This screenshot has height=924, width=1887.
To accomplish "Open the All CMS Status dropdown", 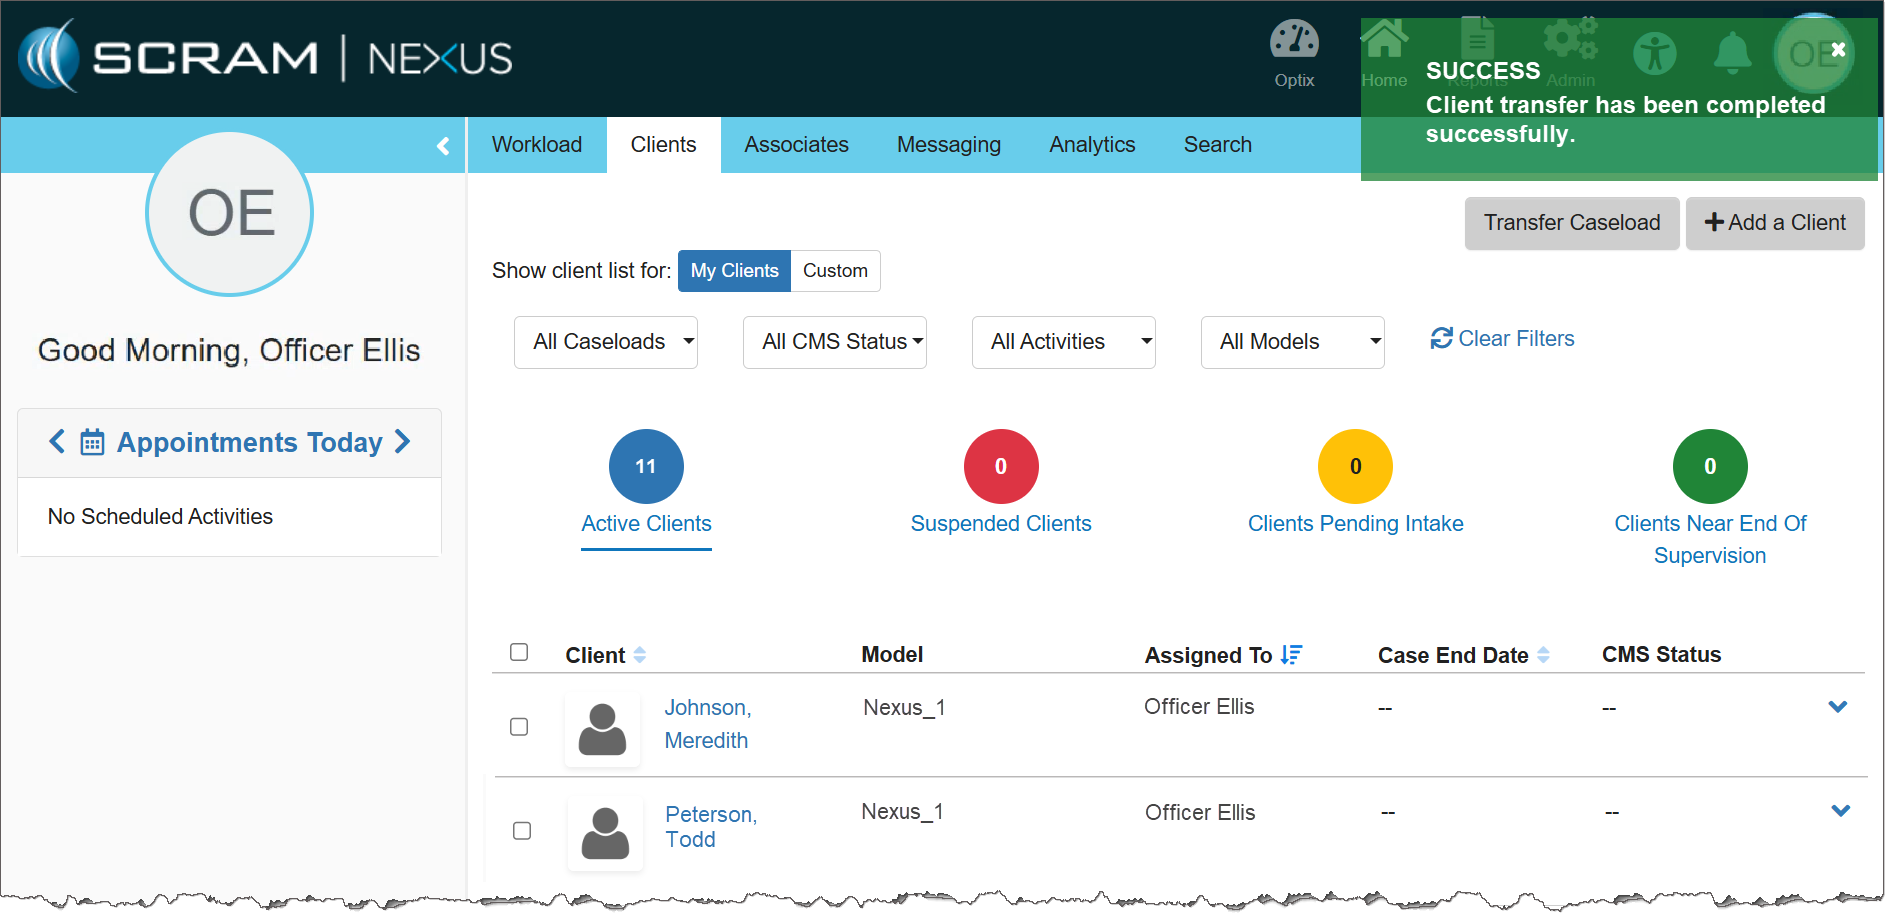I will pos(834,342).
